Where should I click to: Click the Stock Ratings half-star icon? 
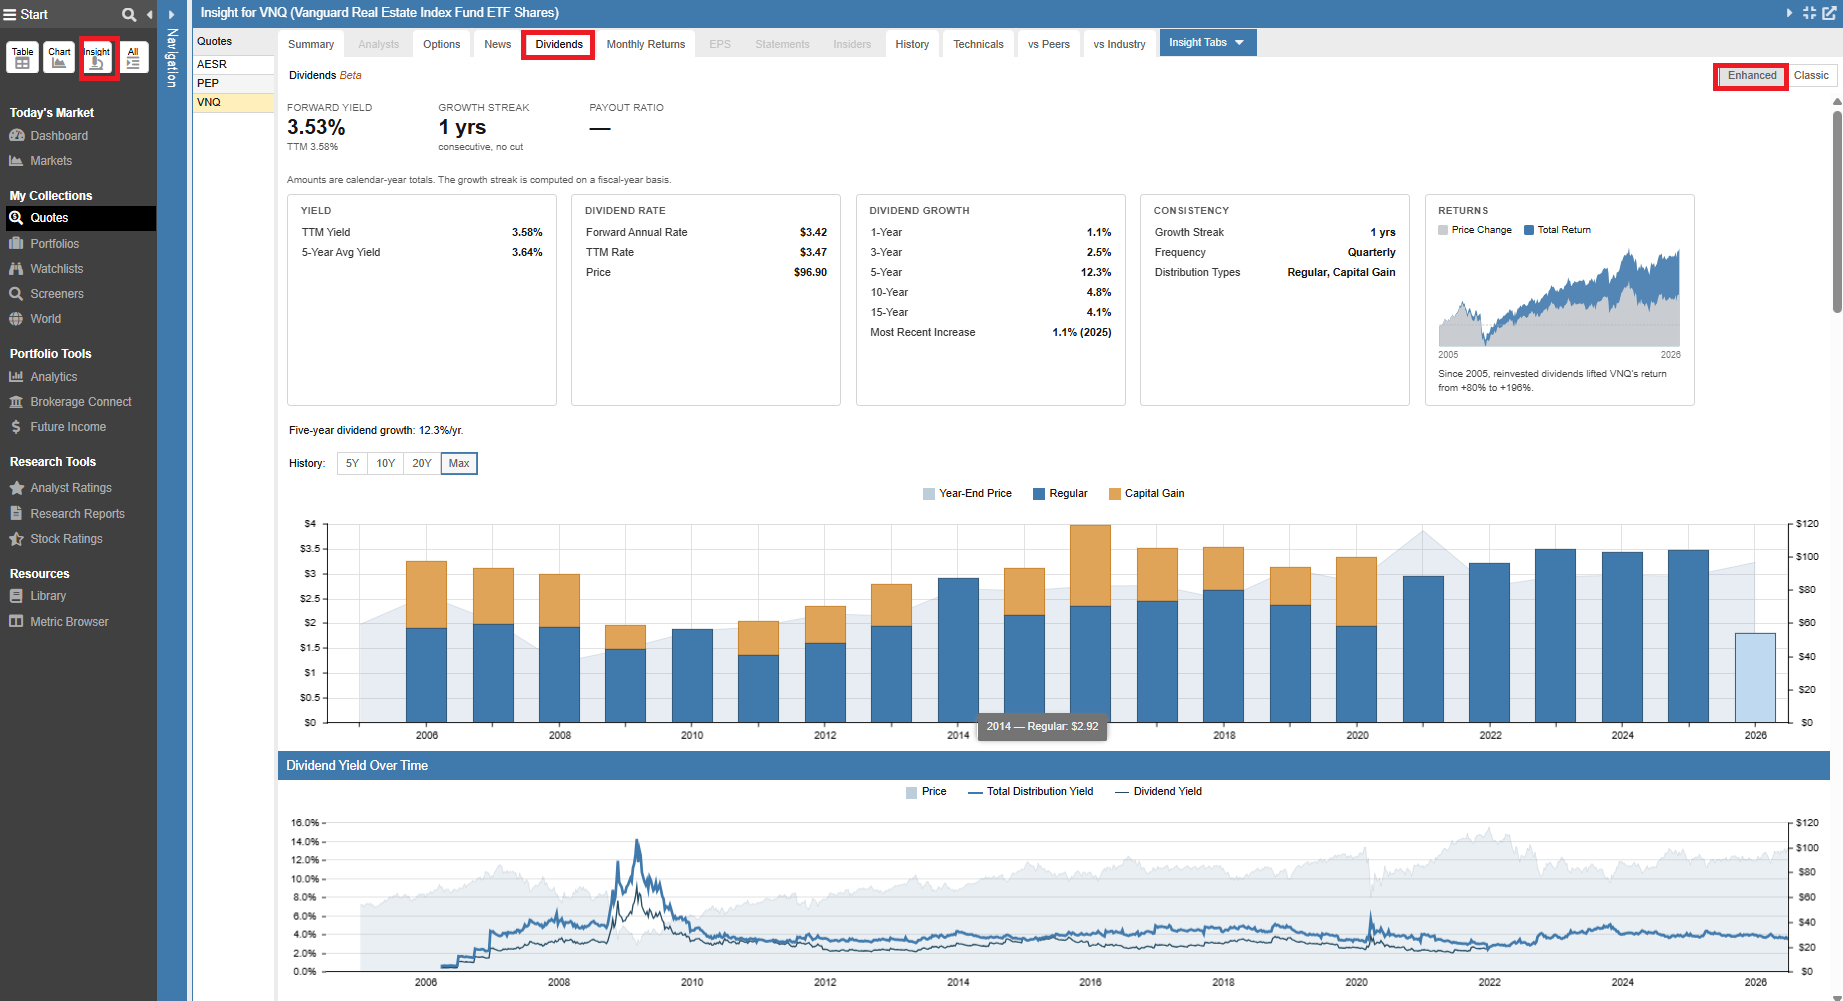(16, 539)
